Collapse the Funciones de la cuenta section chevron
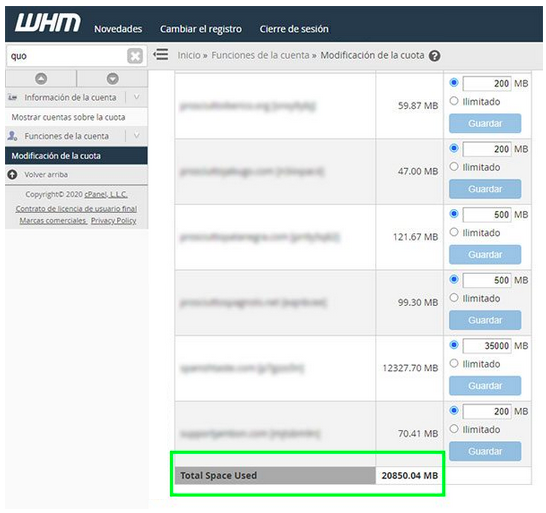Screen dimensions: 546x513 [x=137, y=135]
